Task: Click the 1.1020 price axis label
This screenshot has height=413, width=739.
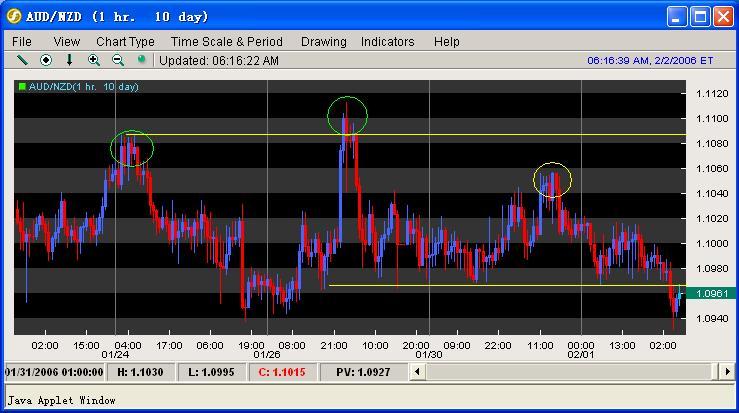Action: [712, 218]
